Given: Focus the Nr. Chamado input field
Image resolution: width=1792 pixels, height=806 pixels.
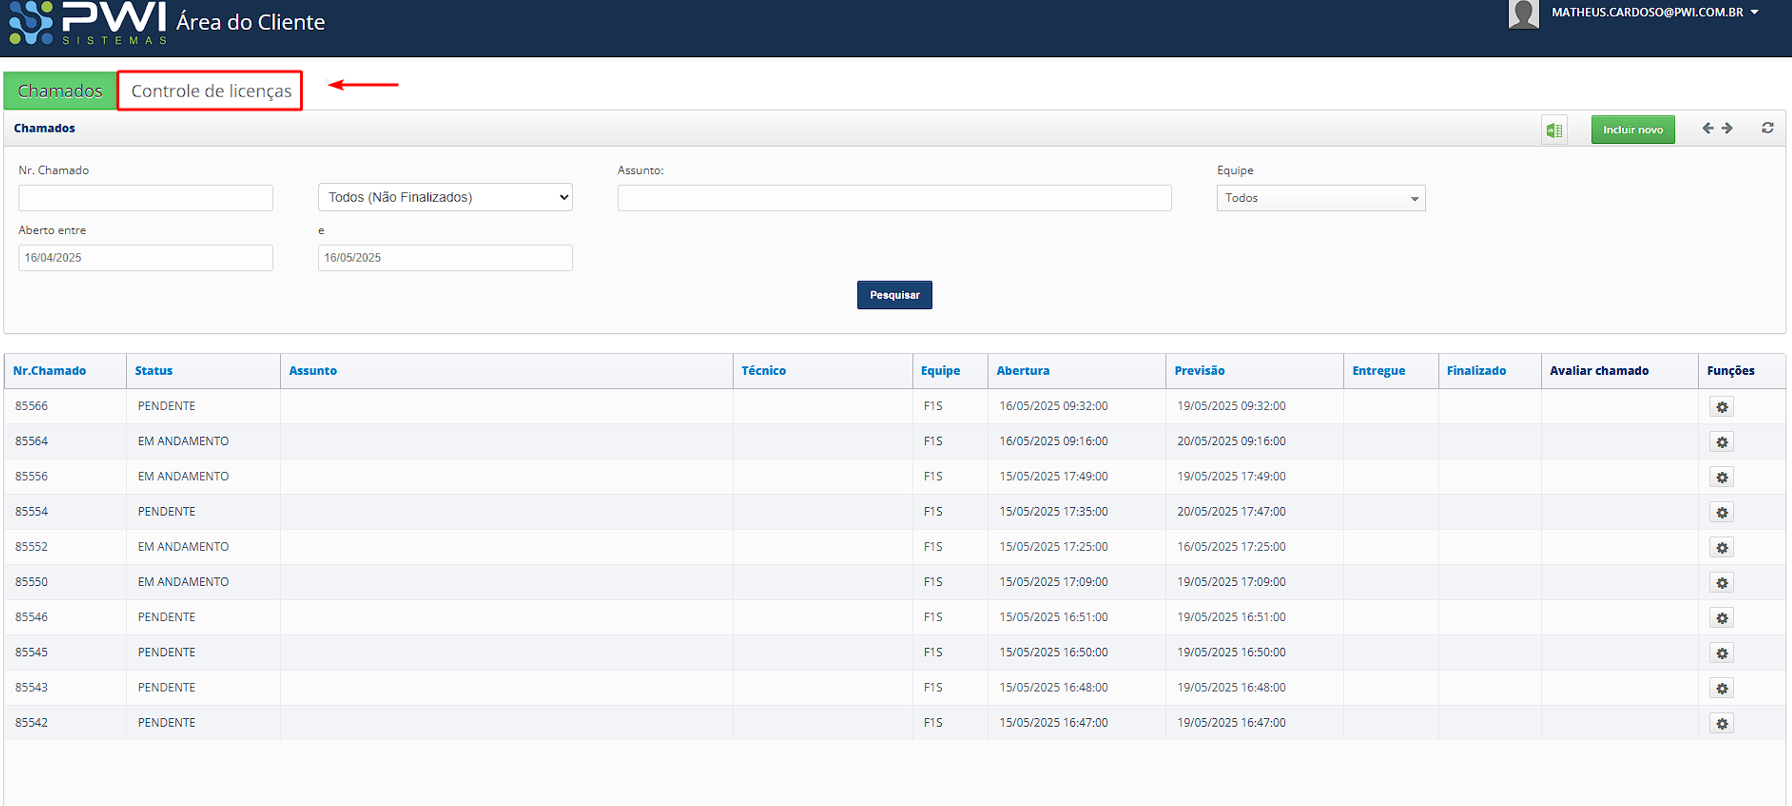Looking at the screenshot, I should (x=146, y=198).
